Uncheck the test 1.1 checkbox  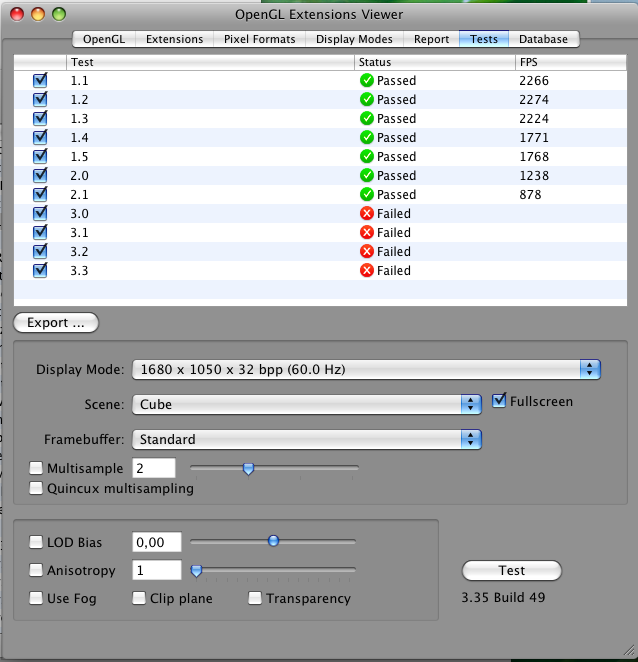[x=40, y=80]
